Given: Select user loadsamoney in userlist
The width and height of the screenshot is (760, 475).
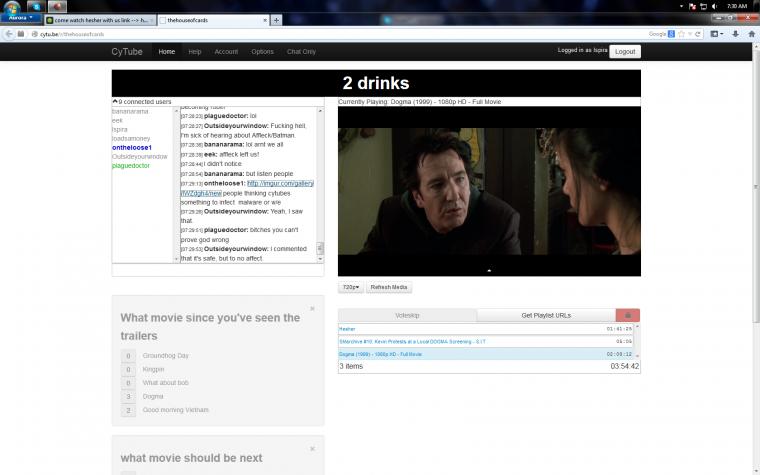Looking at the screenshot, I should coord(131,138).
